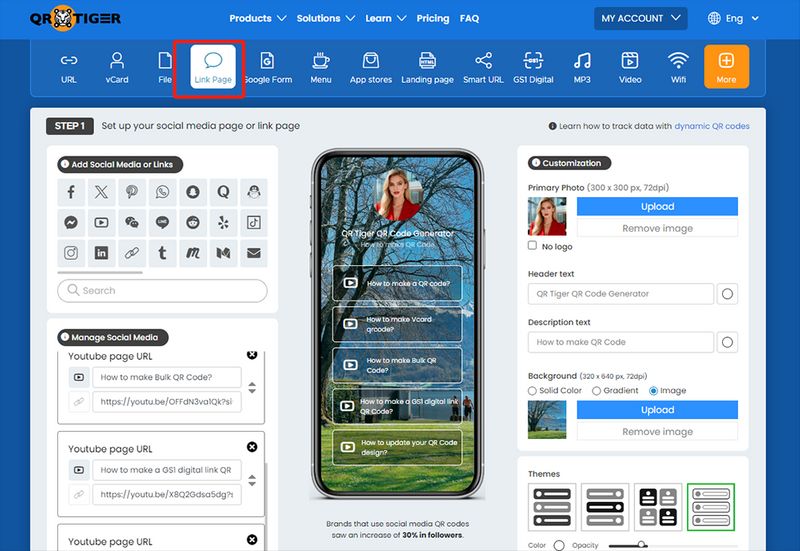
Task: Add Reddit from the social icons
Action: [192, 222]
